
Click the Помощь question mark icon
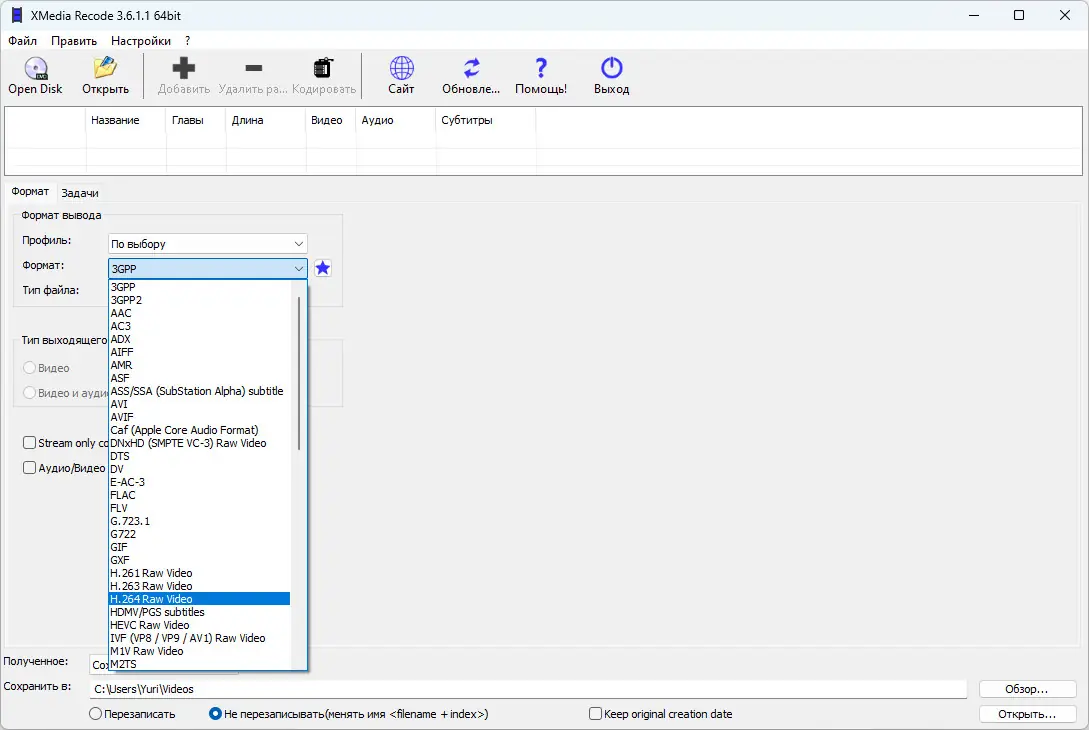coord(541,68)
